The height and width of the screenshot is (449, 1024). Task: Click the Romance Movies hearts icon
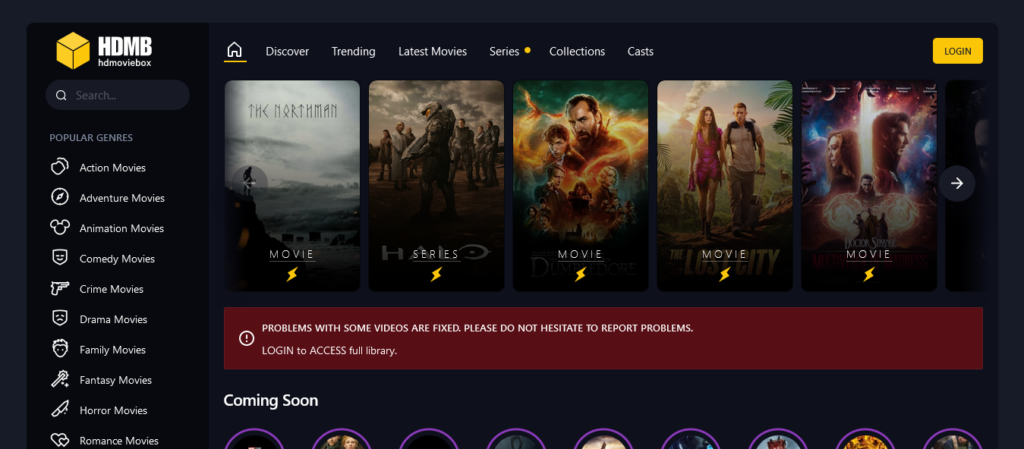59,440
